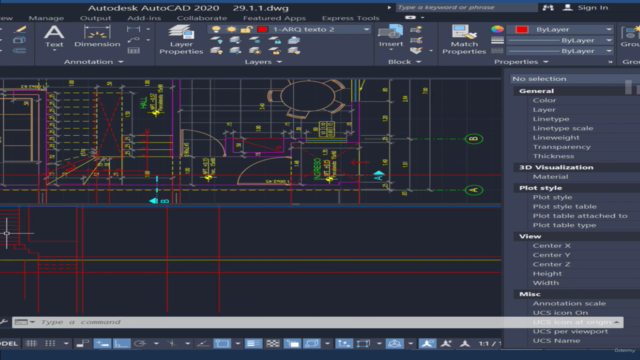This screenshot has height=360, width=640.
Task: Click the object color wheel icon
Action: 497,29
